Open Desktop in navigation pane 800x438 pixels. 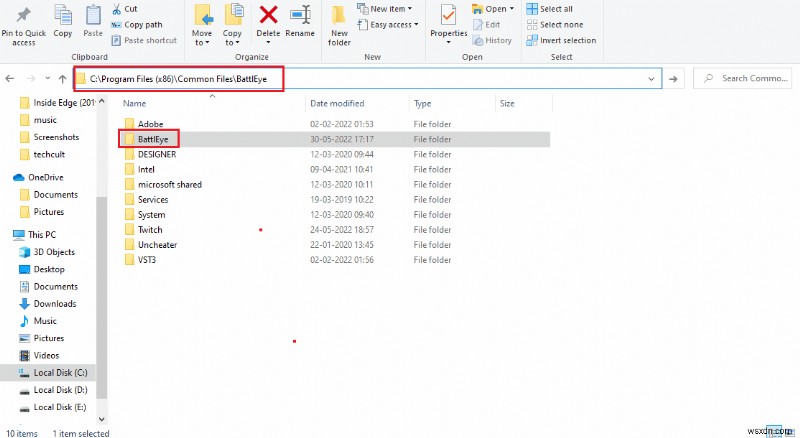[x=42, y=269]
